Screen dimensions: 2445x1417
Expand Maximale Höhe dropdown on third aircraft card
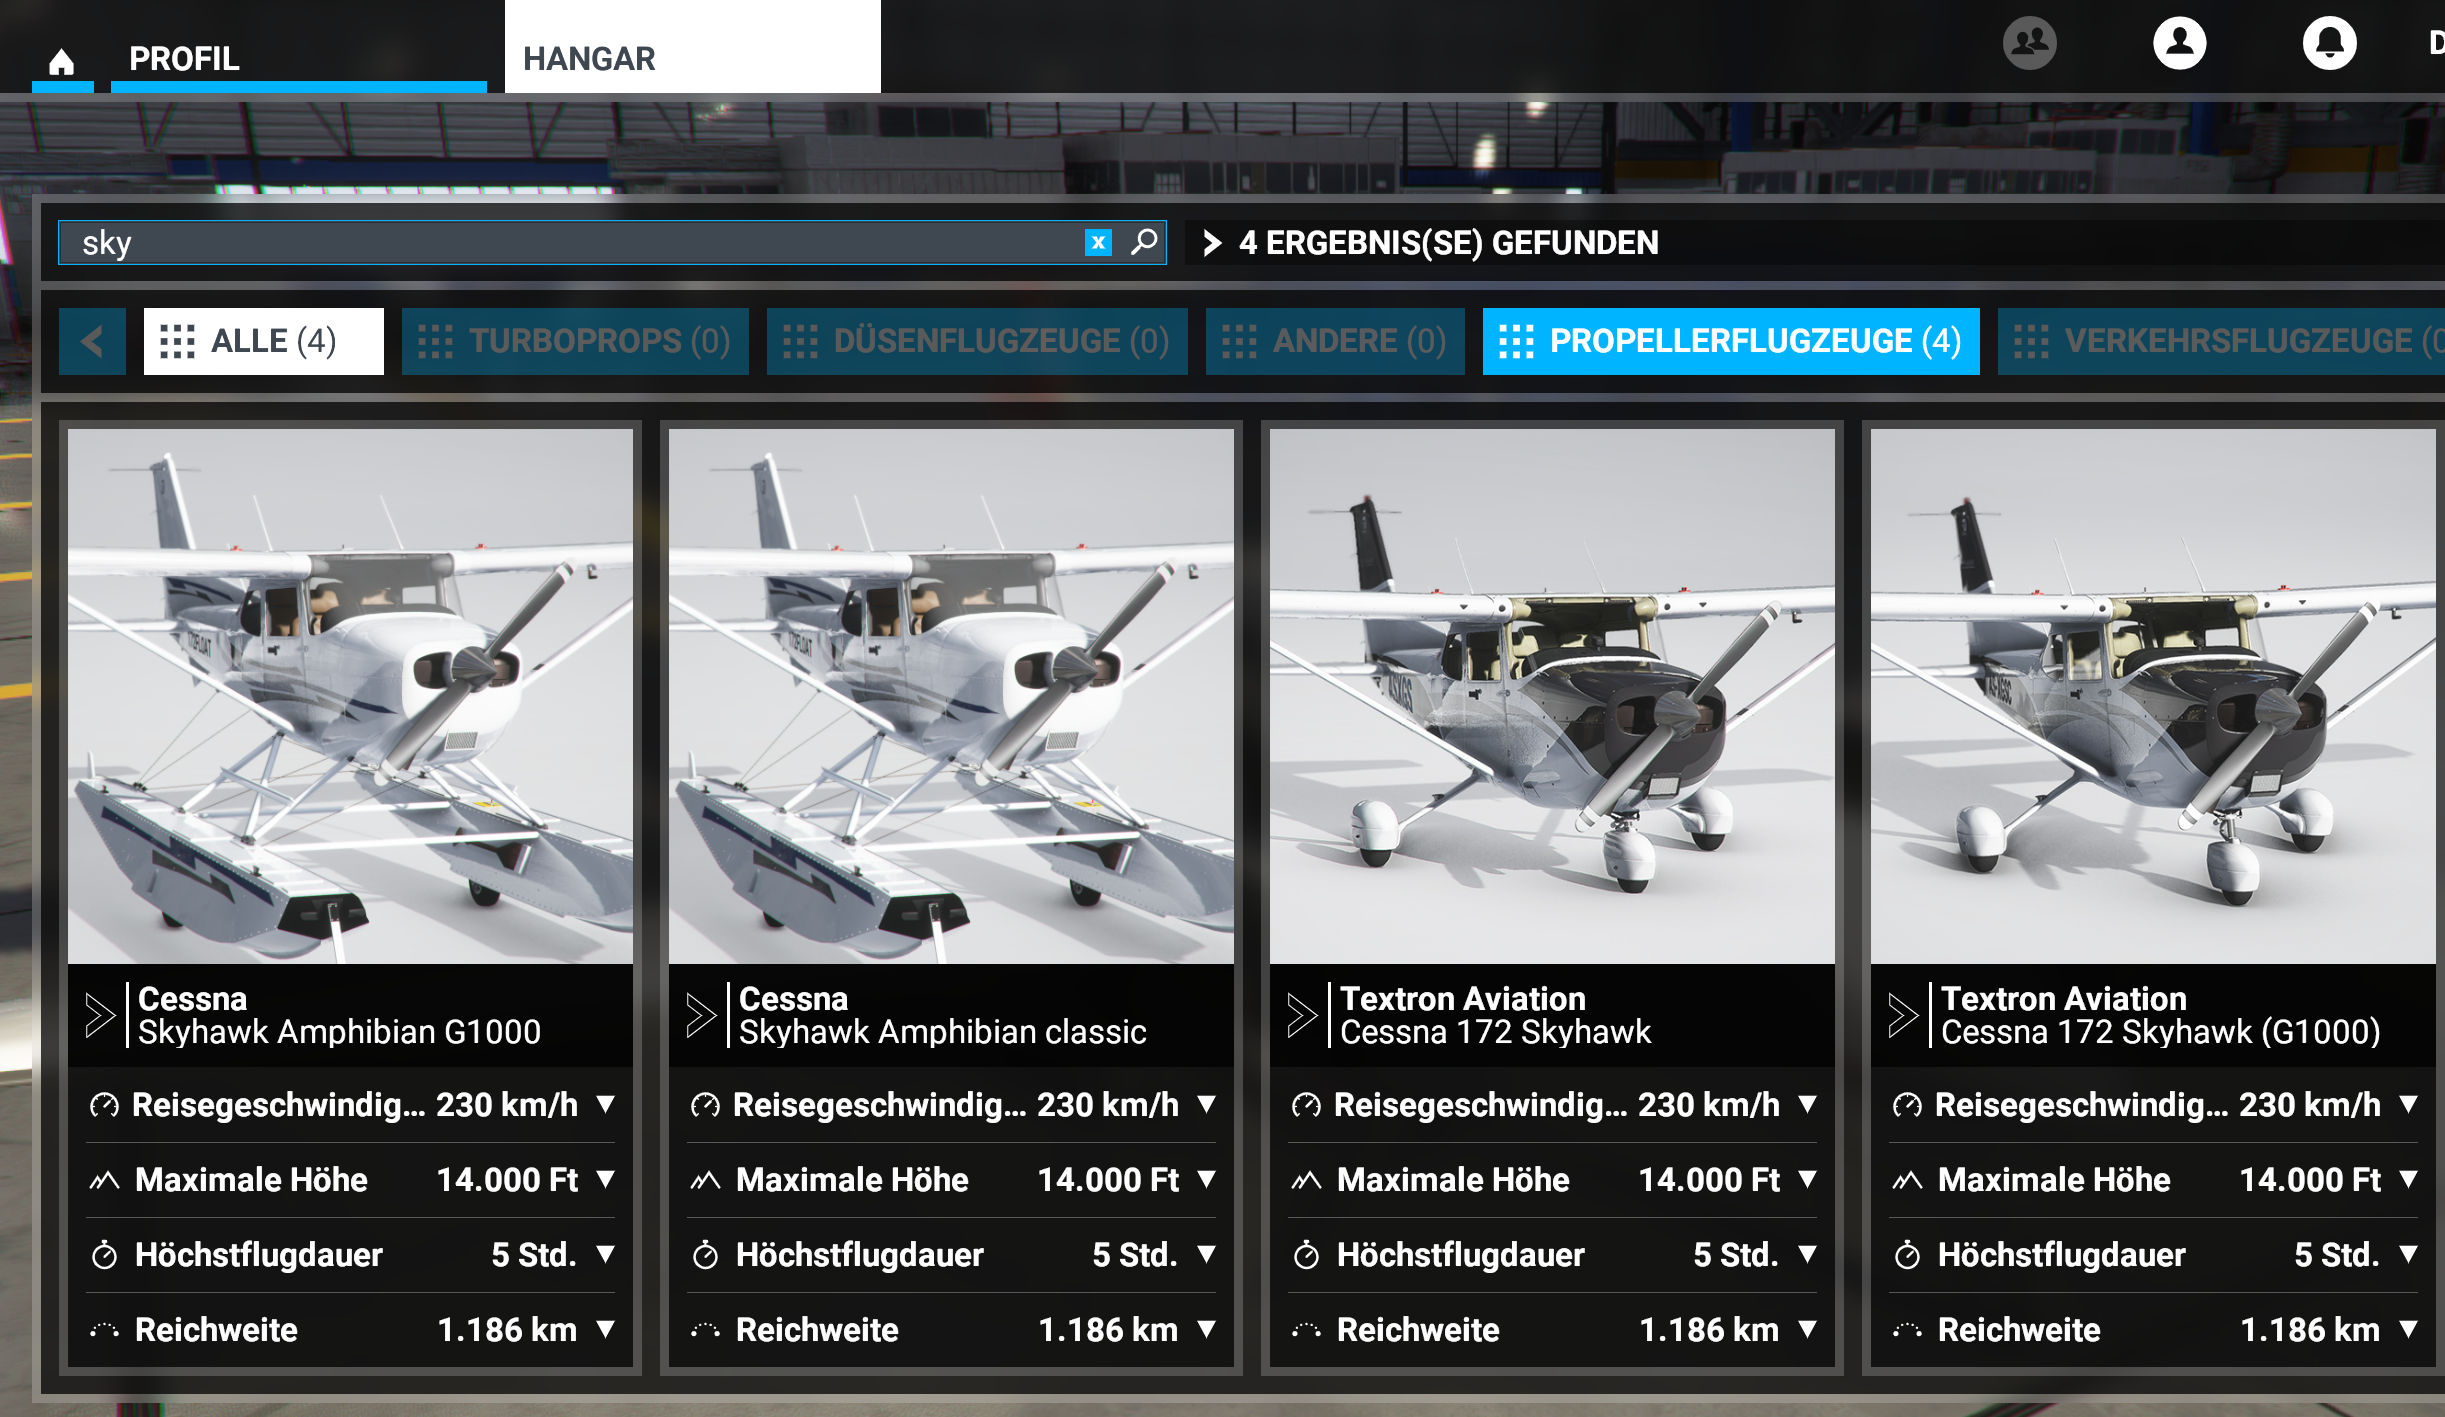click(1807, 1179)
